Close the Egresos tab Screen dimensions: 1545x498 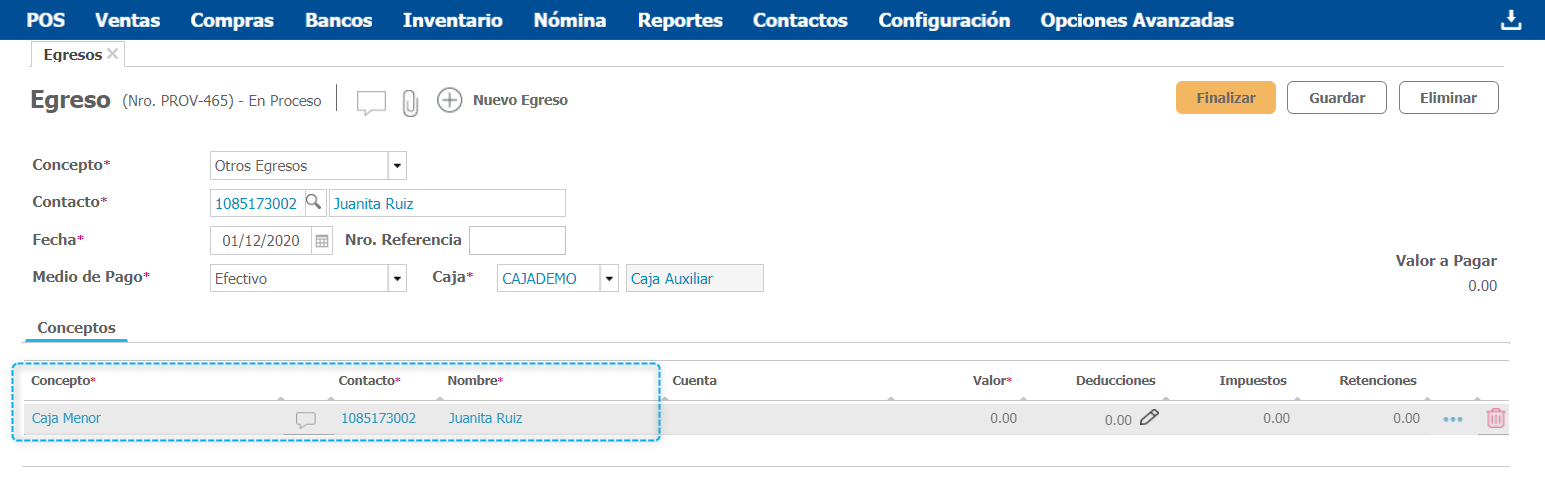click(113, 54)
